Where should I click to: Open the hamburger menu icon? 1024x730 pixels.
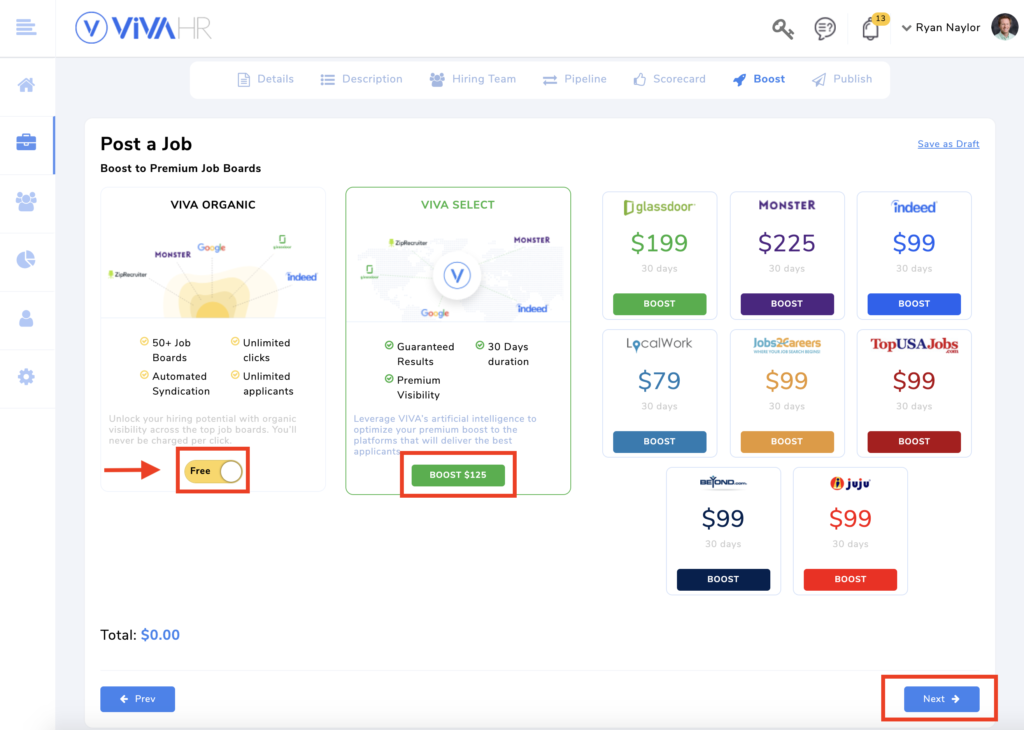tap(26, 27)
